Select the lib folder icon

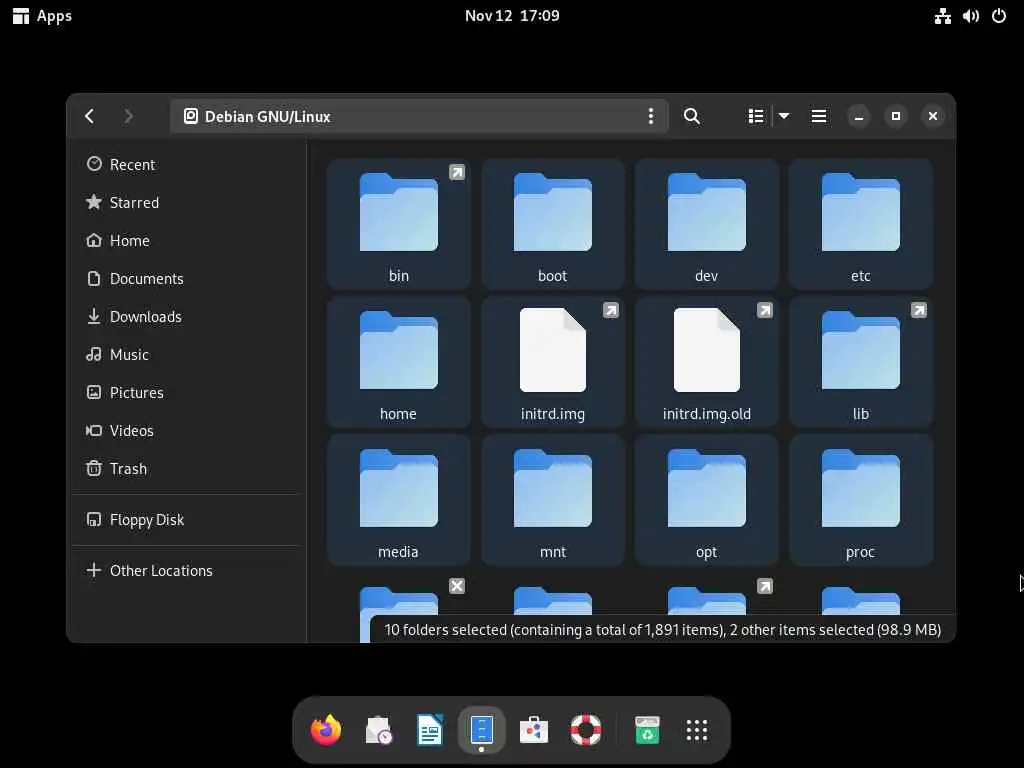(x=860, y=350)
